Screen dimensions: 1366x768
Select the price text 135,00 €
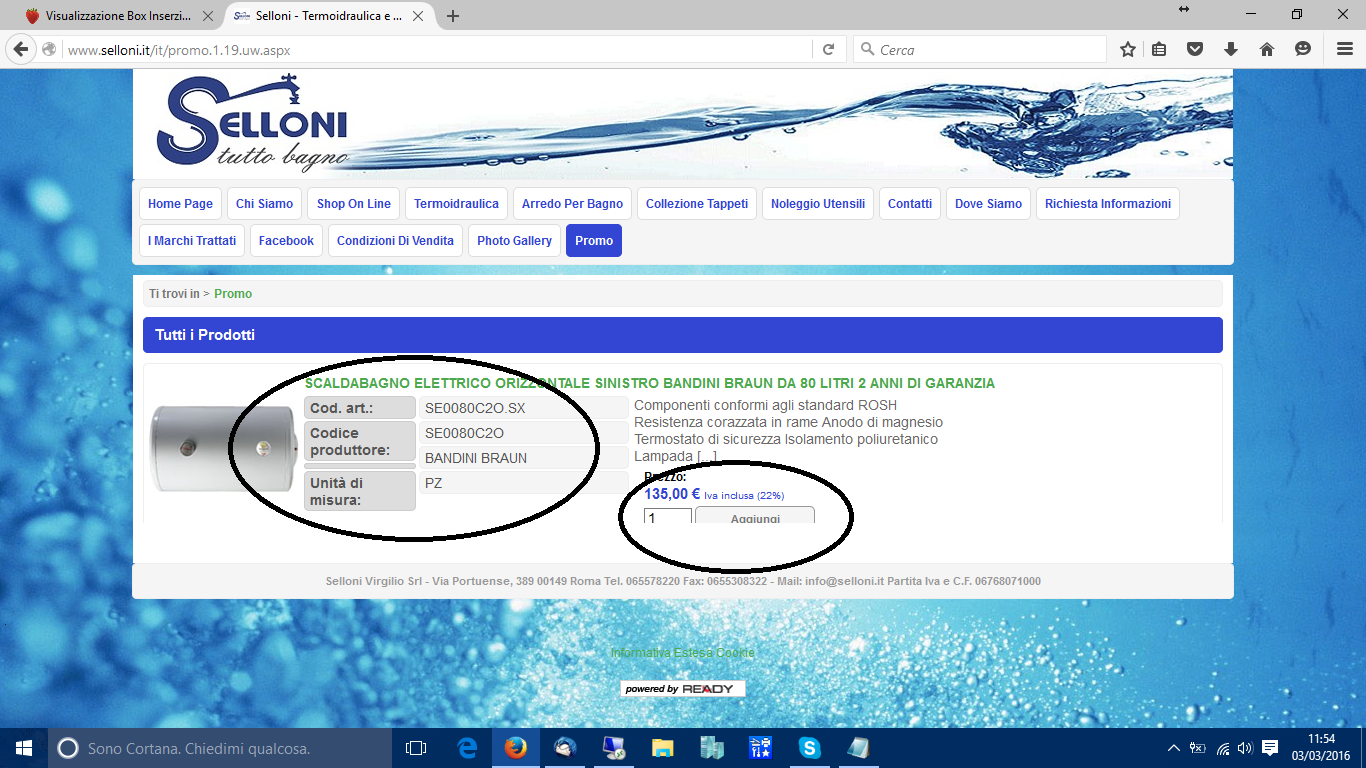(x=672, y=494)
